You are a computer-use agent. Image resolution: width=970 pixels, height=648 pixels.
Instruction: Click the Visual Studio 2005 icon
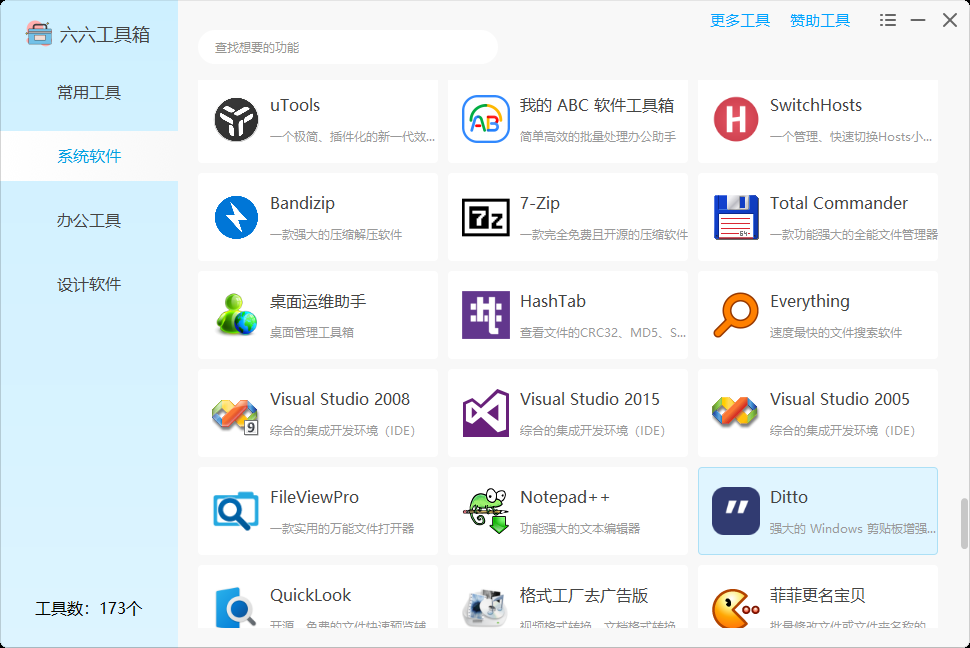pos(735,412)
